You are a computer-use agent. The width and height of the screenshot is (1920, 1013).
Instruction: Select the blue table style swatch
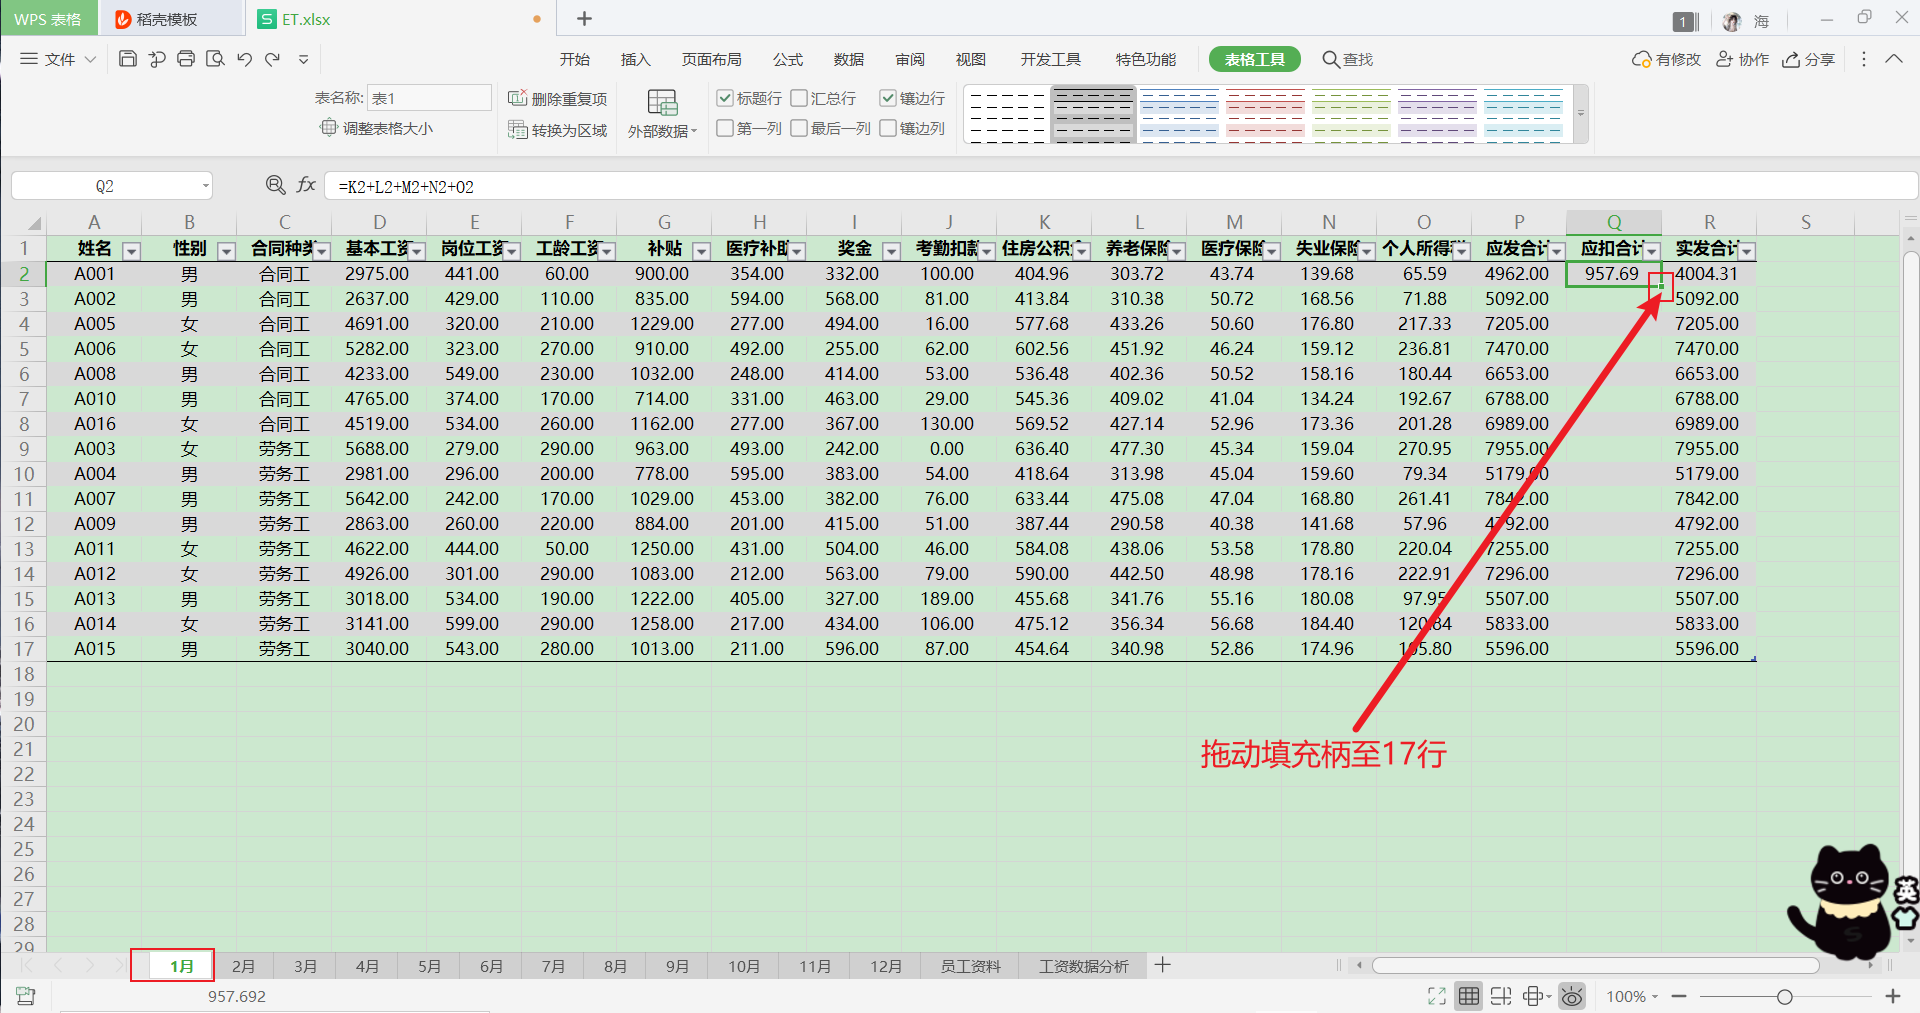1179,114
